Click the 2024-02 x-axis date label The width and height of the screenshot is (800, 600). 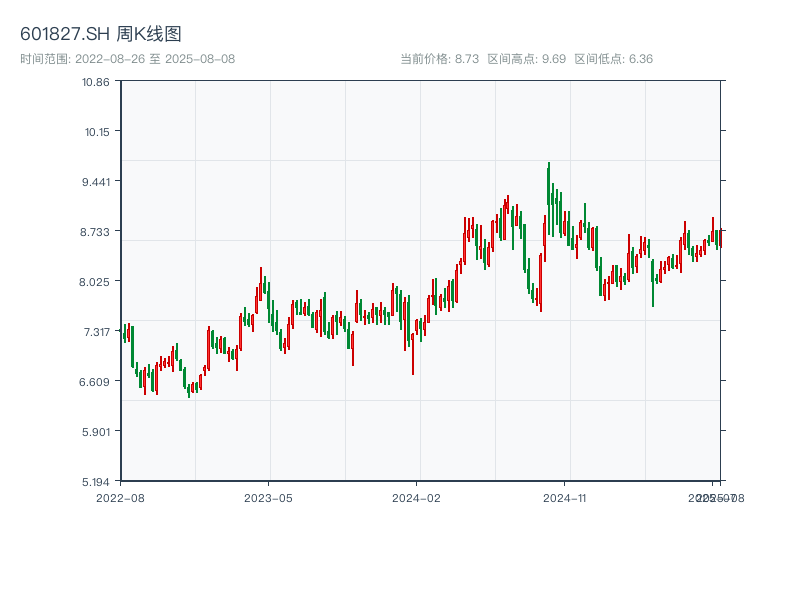[x=416, y=497]
